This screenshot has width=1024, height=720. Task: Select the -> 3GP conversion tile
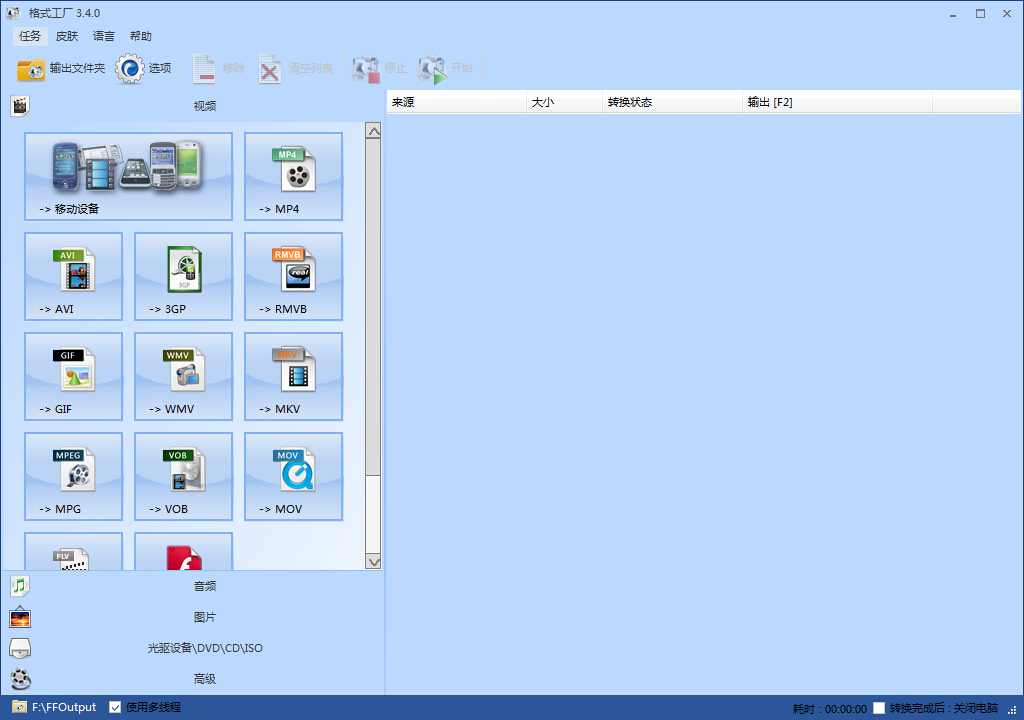coord(184,276)
